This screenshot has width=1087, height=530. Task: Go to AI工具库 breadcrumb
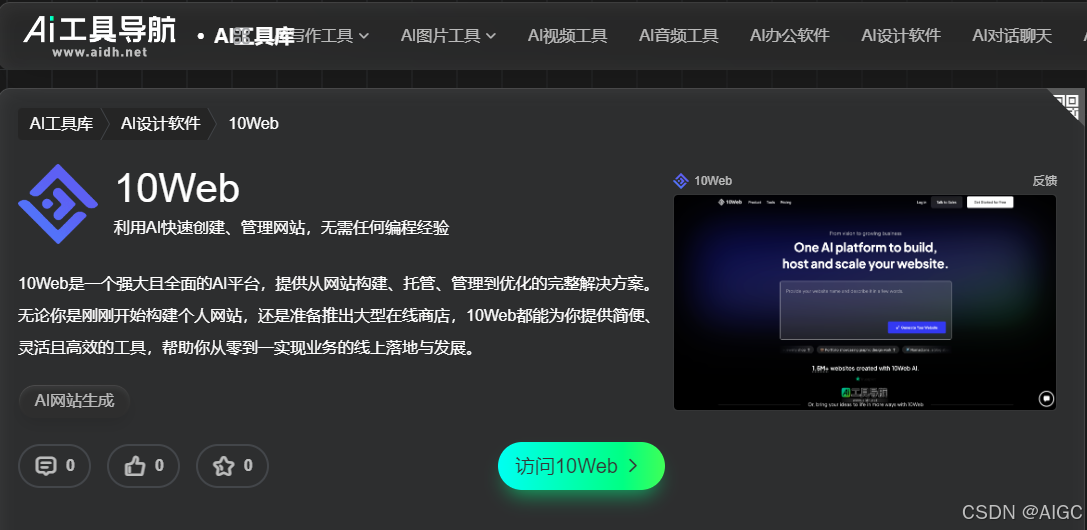coord(61,124)
